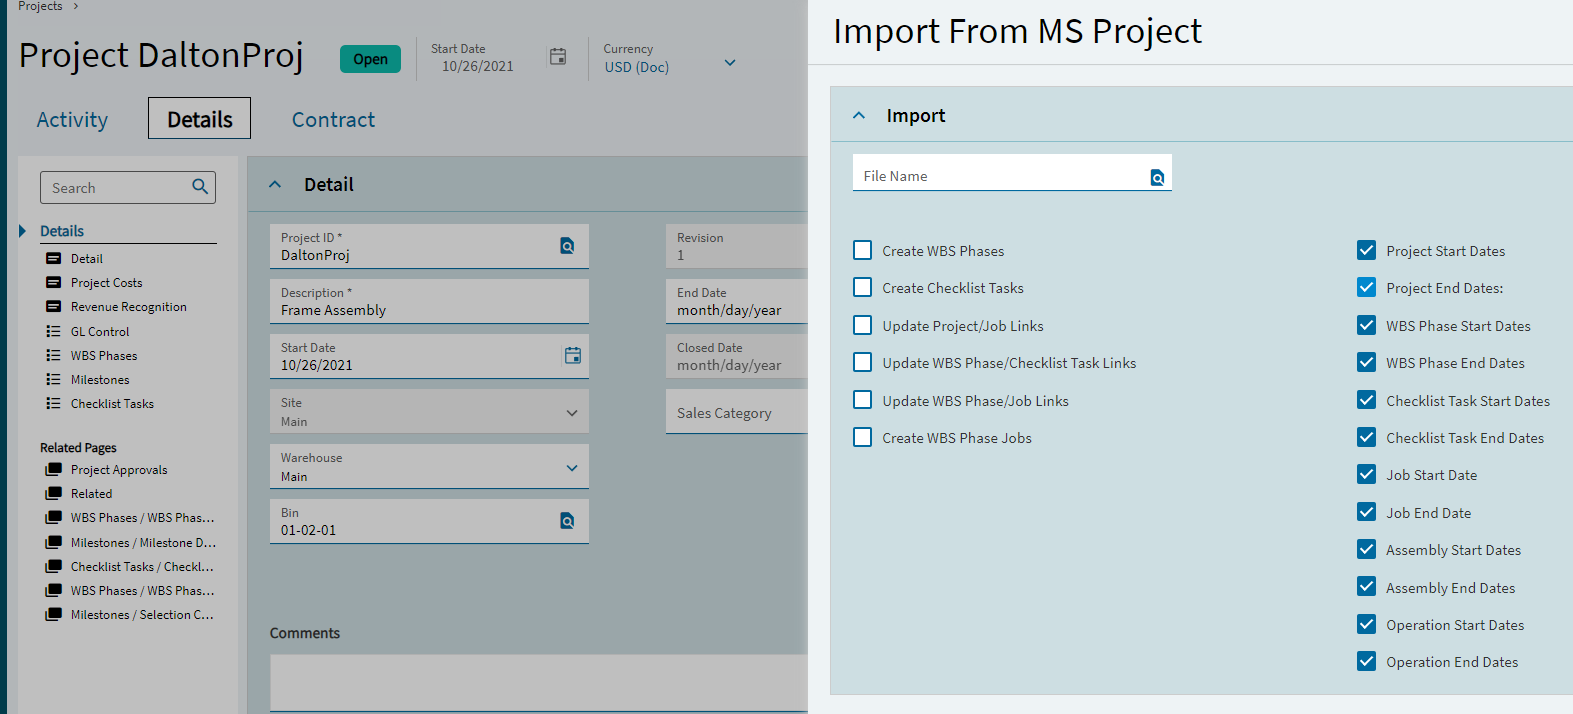Switch to the Activity tab
This screenshot has height=714, width=1573.
tap(72, 119)
